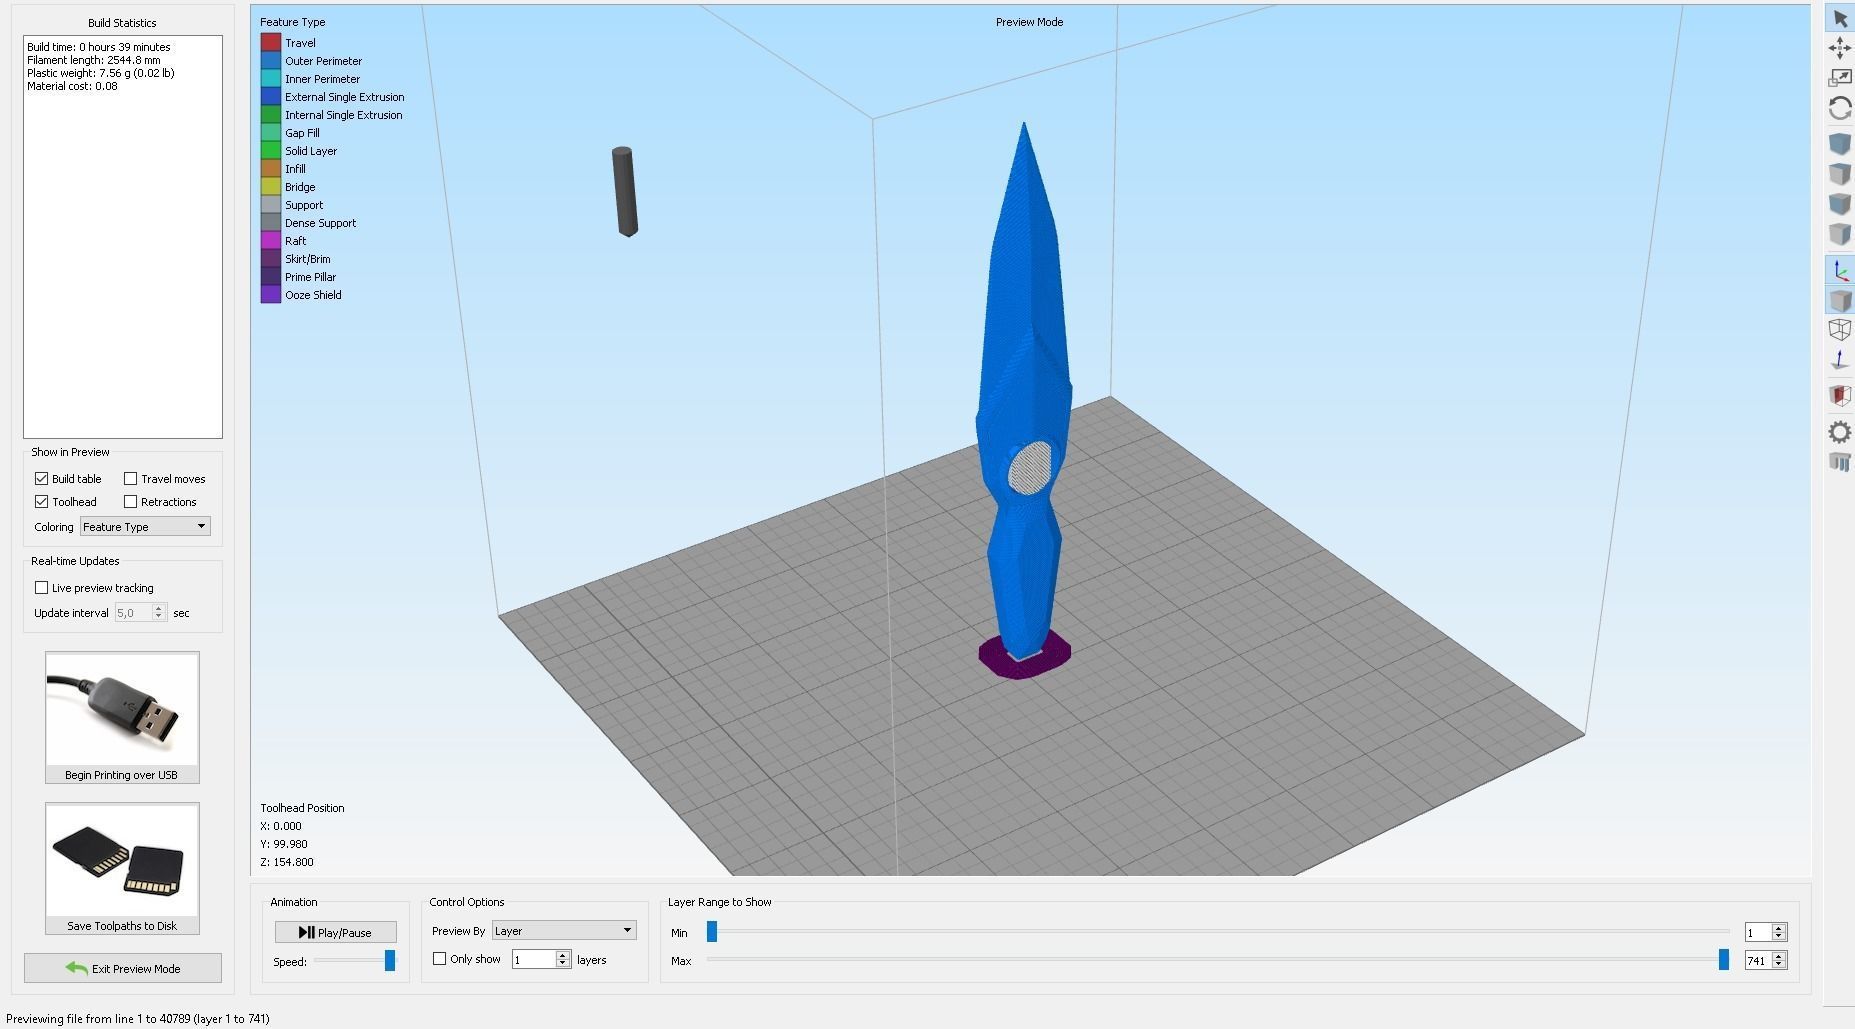Select the rotate view tool icon
Viewport: 1855px width, 1029px height.
[1840, 108]
